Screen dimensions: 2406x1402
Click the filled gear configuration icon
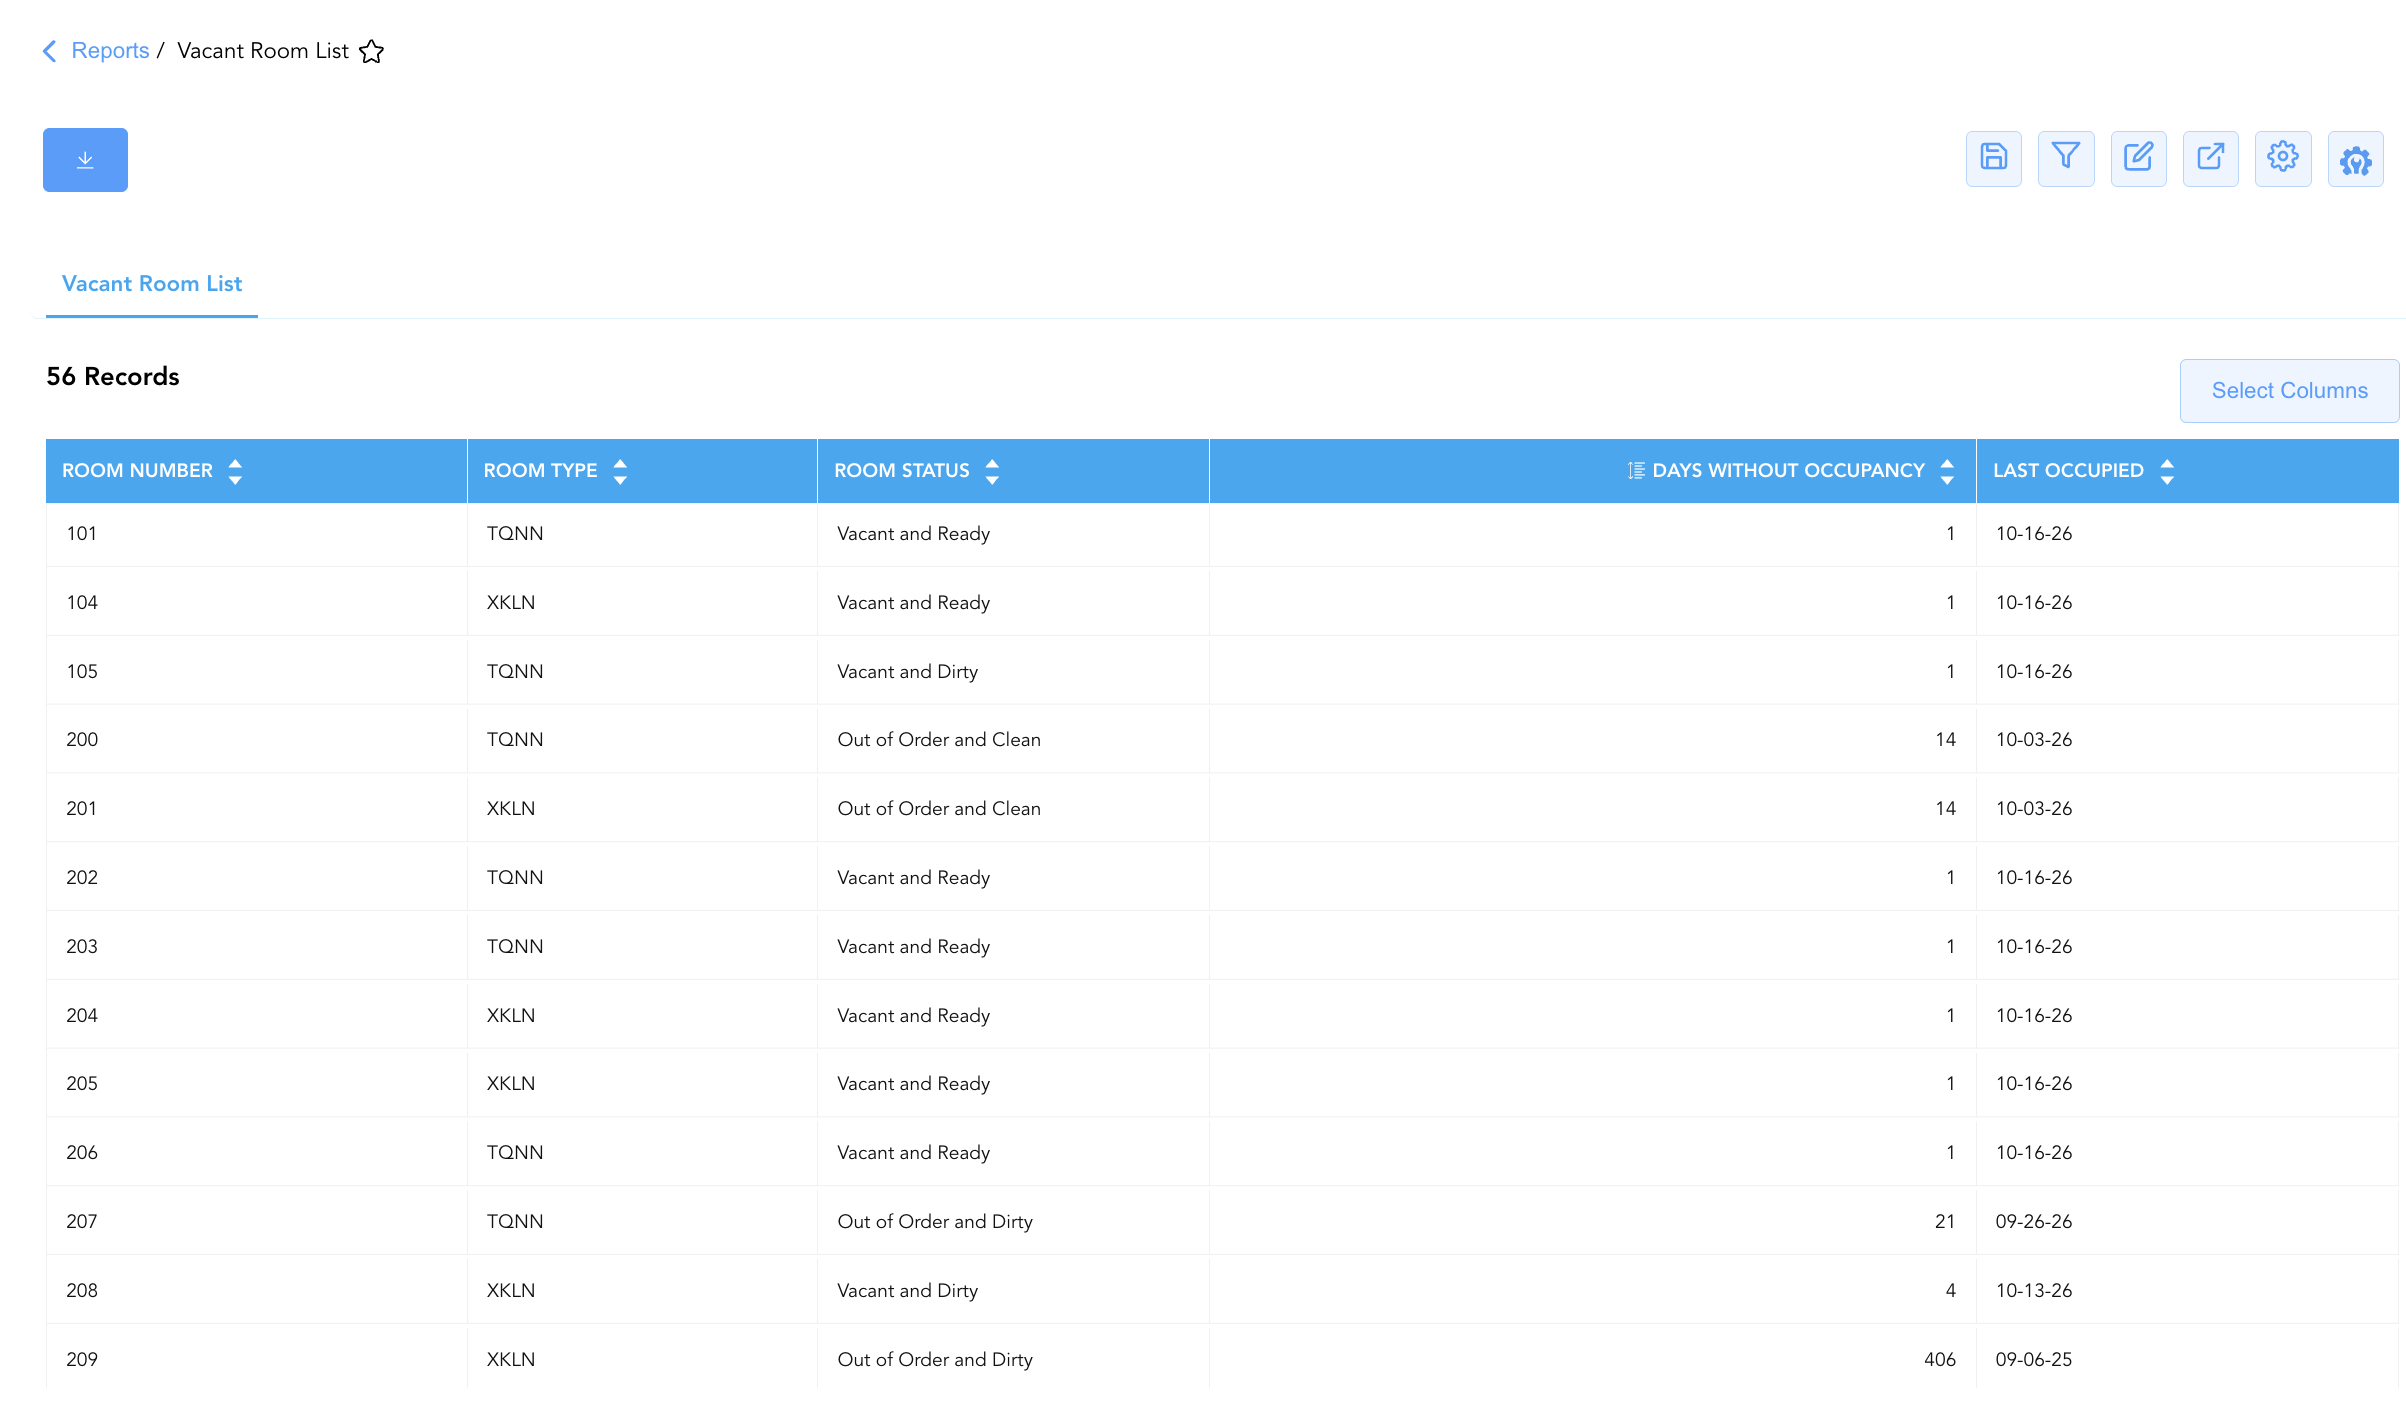pyautogui.click(x=2355, y=158)
